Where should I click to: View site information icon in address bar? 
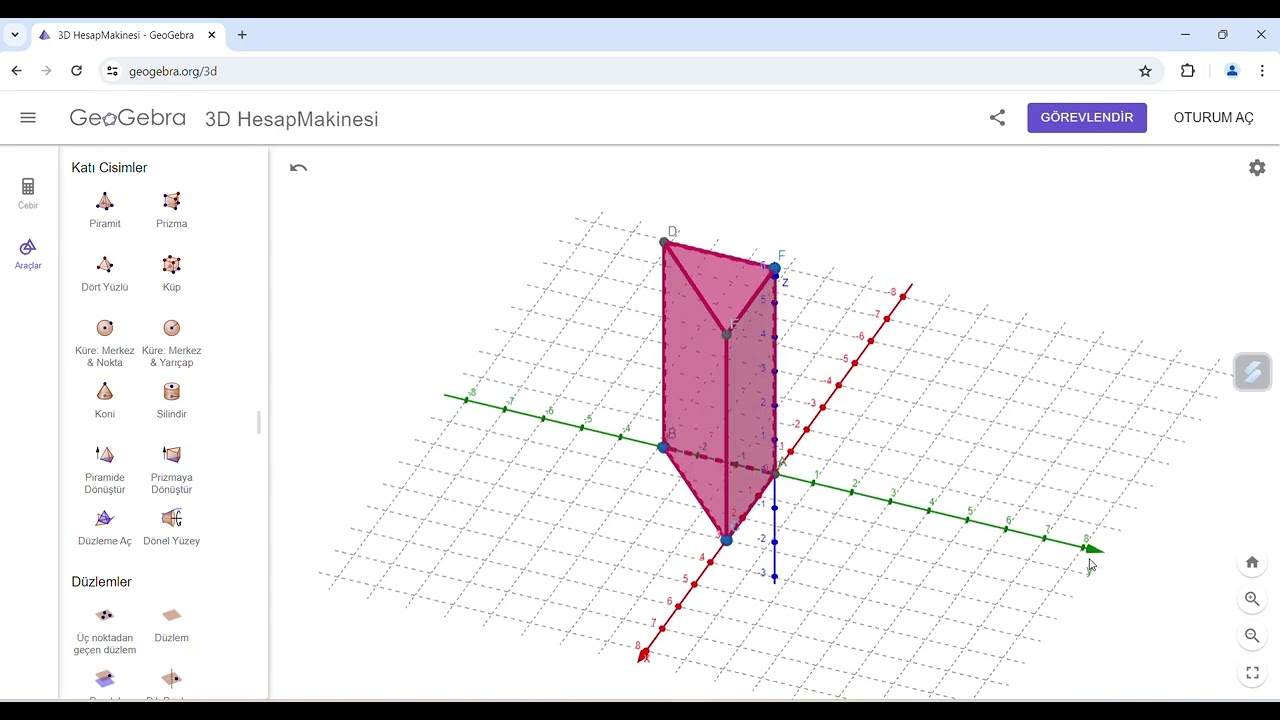[112, 71]
